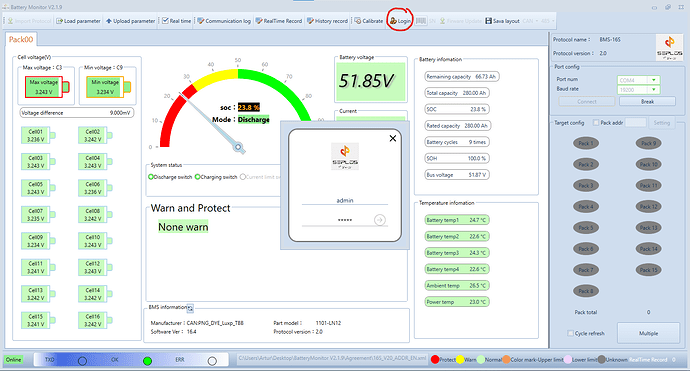Click the Cell01 battery icon
The height and width of the screenshot is (371, 690).
point(38,136)
